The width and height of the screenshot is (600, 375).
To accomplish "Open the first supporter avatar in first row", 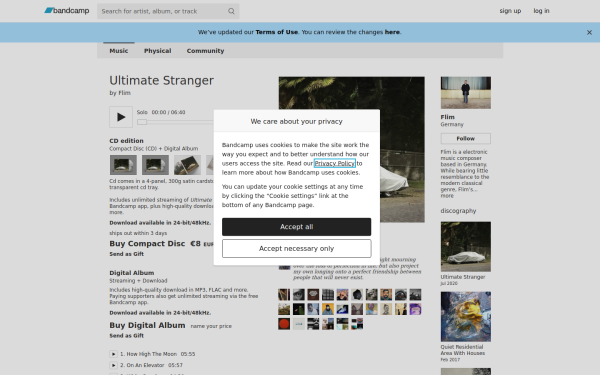I will (284, 295).
